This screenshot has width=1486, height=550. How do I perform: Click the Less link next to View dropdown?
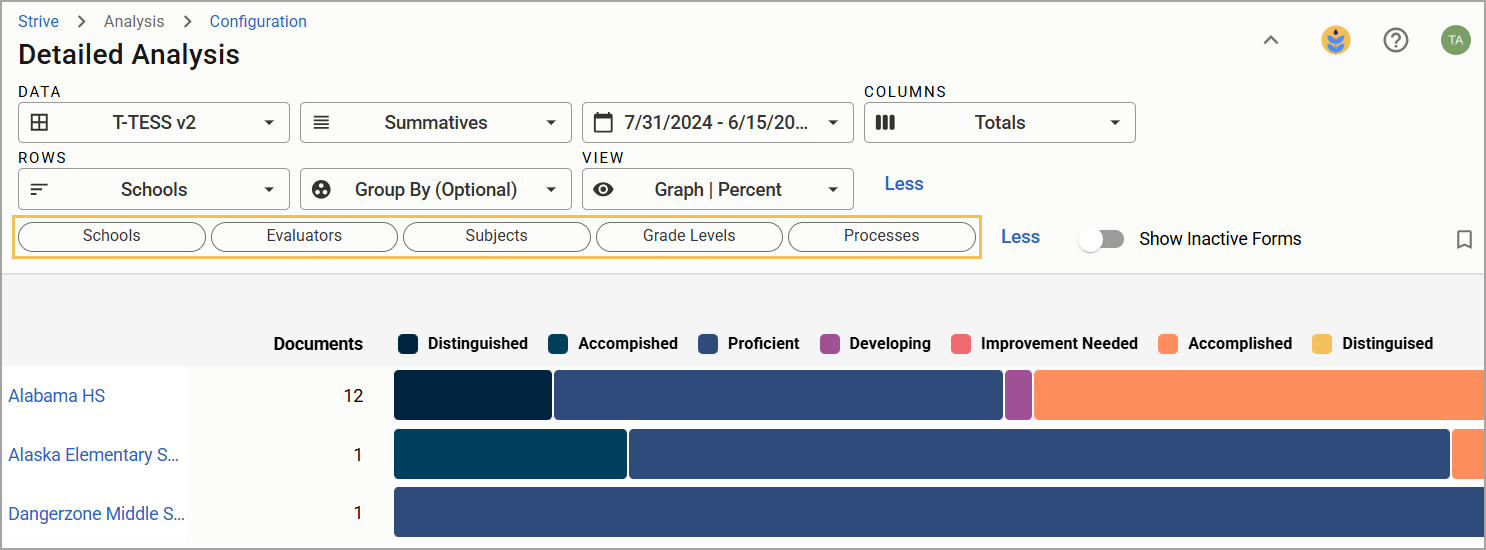[x=904, y=184]
